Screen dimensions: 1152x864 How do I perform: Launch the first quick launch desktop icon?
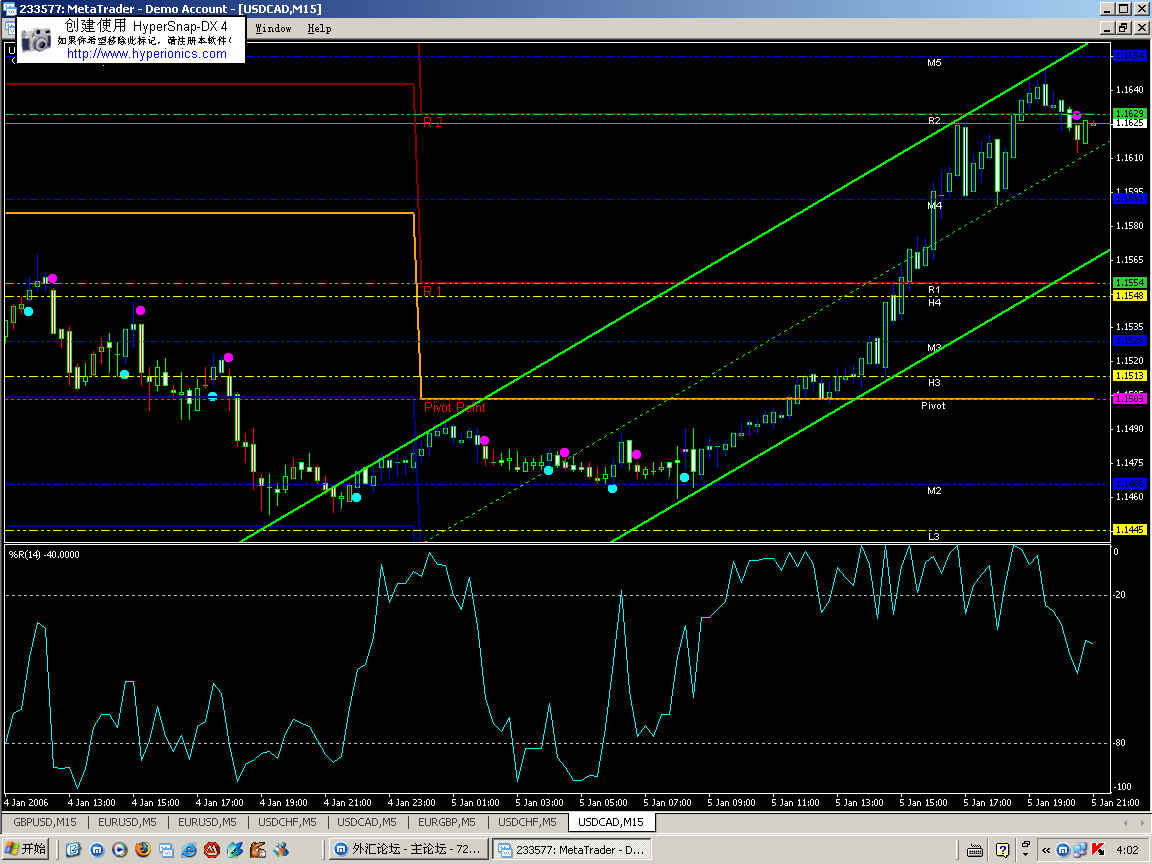click(x=73, y=850)
